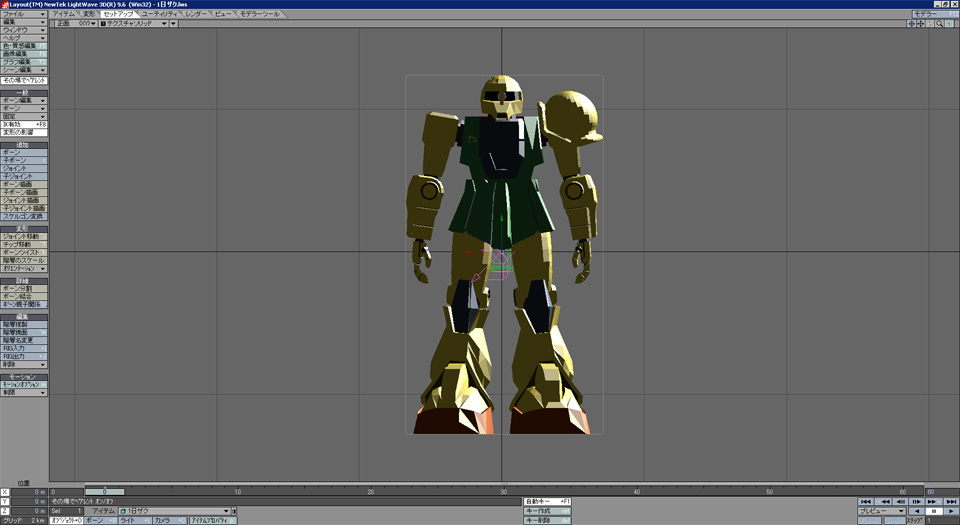
Task: Click モーションオプション (Motion Options) button
Action: click(x=24, y=385)
